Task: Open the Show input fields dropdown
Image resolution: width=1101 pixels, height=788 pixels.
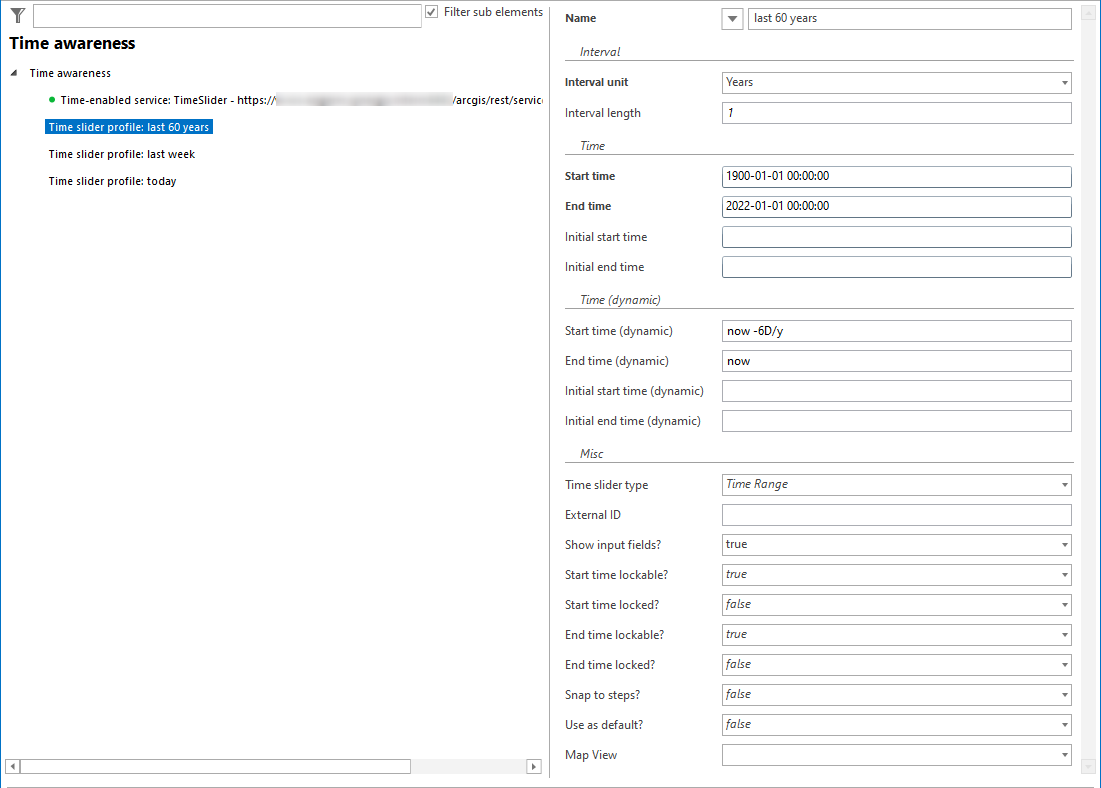Action: tap(1061, 544)
